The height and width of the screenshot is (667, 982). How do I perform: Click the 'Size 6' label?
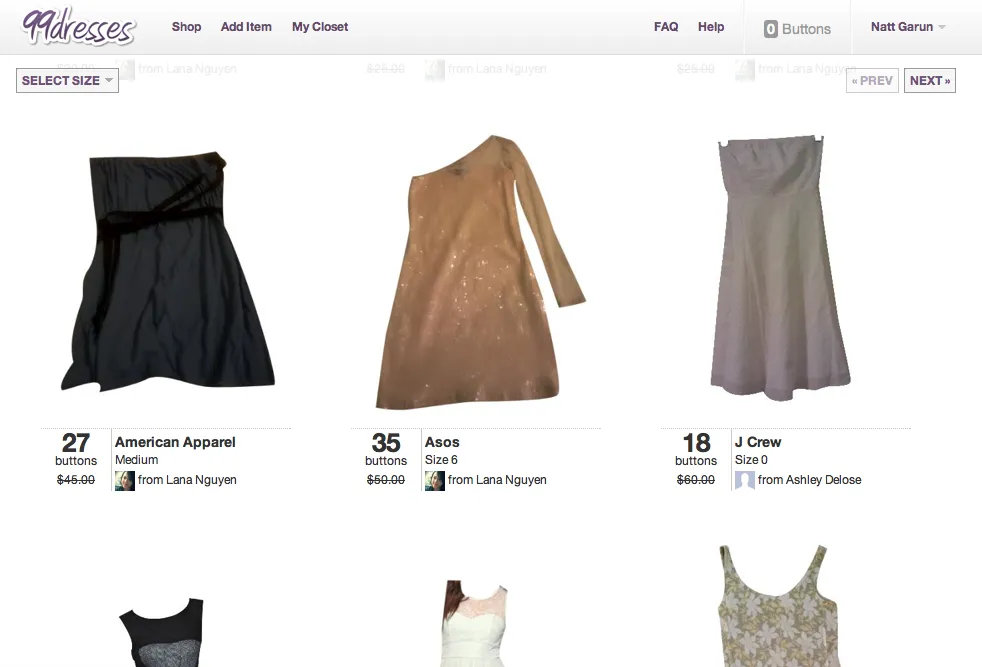coord(441,460)
